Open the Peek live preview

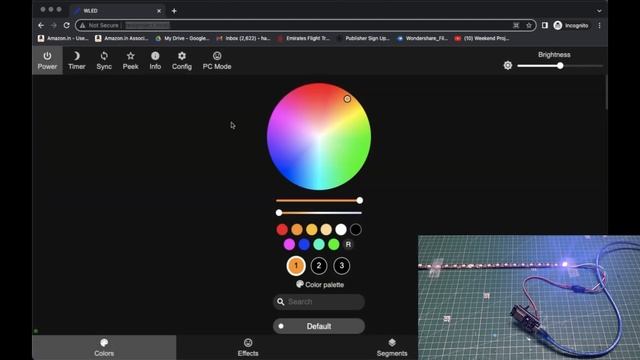click(131, 60)
